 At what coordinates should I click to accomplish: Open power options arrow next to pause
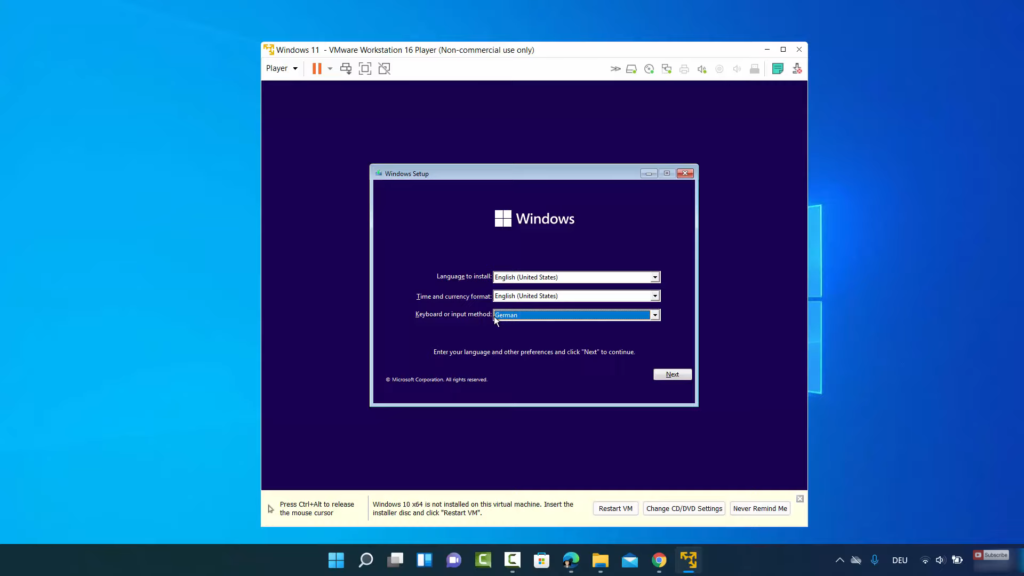click(330, 69)
